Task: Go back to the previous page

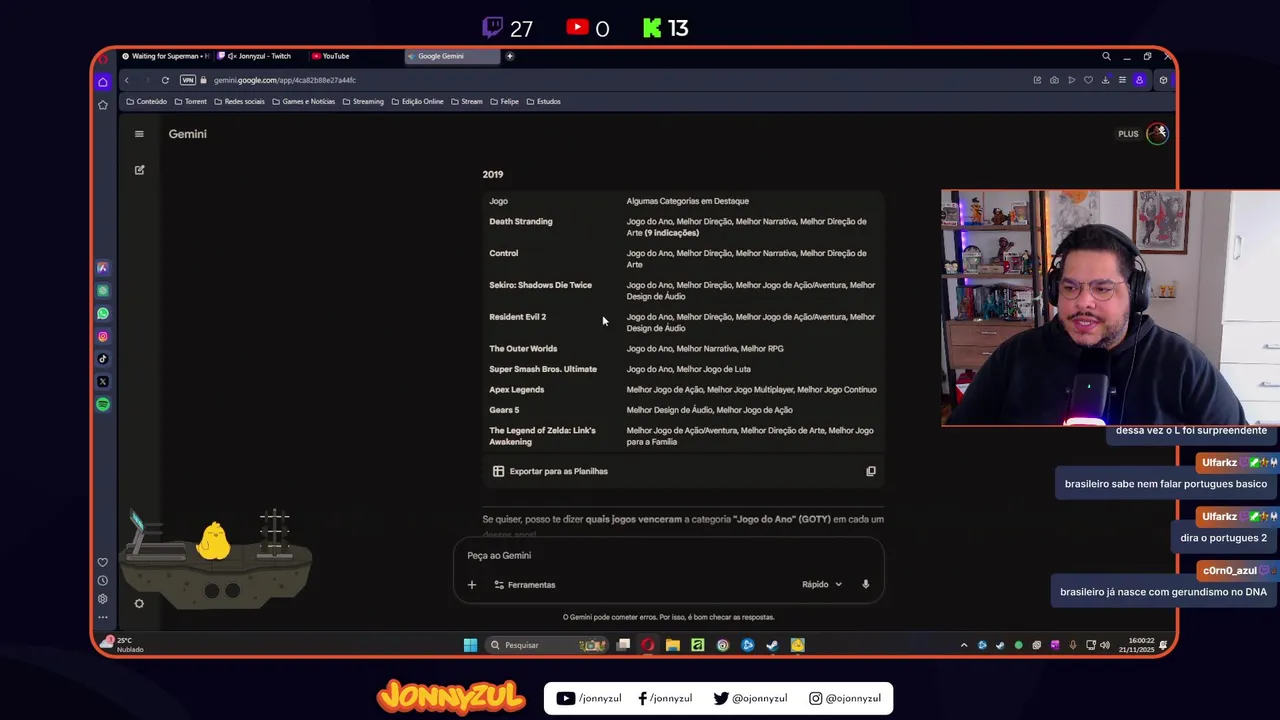Action: [126, 80]
